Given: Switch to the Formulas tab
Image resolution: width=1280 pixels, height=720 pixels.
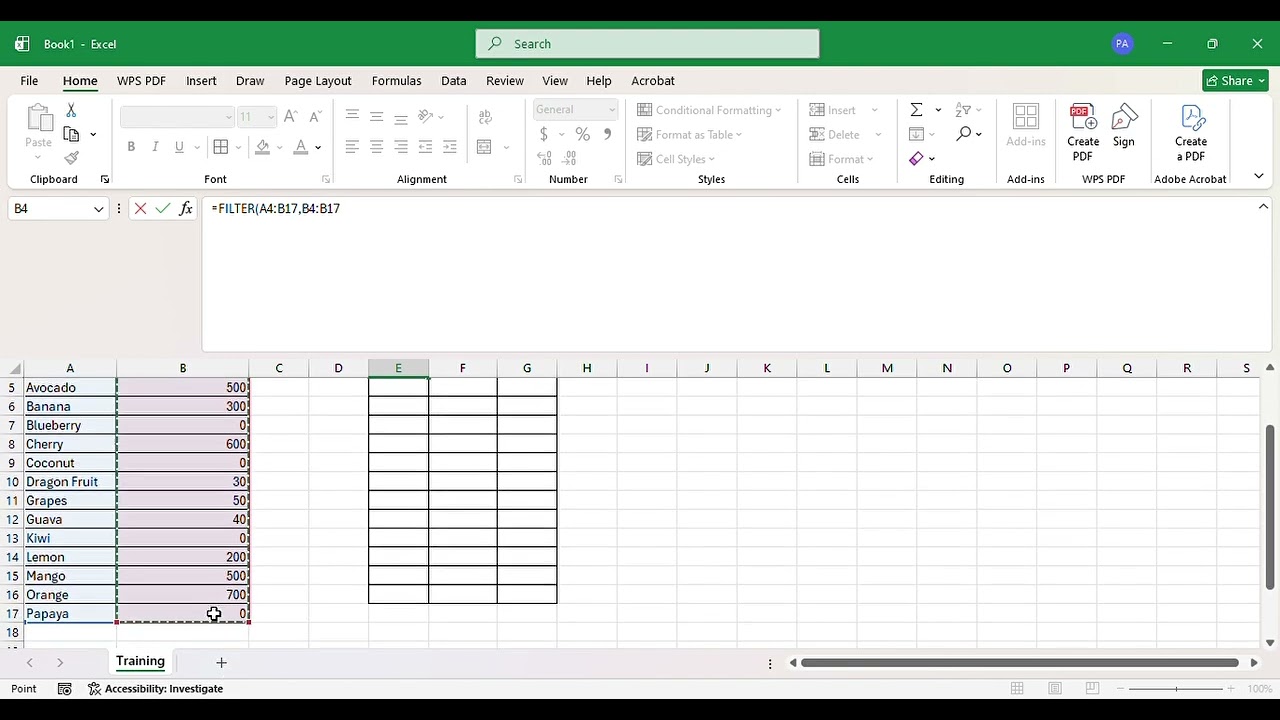Looking at the screenshot, I should point(396,81).
